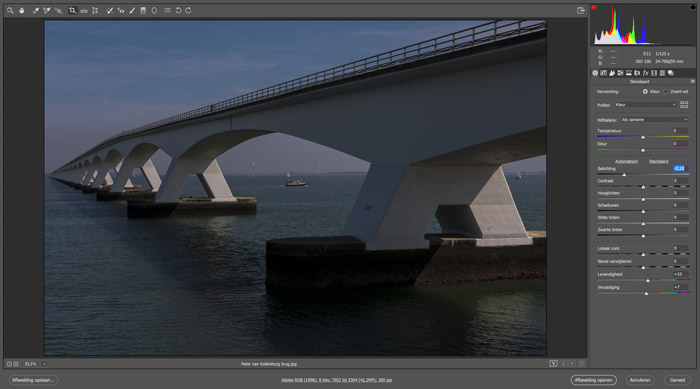The height and width of the screenshot is (389, 700).
Task: Browse profiles with the grid icon
Action: pyautogui.click(x=684, y=105)
